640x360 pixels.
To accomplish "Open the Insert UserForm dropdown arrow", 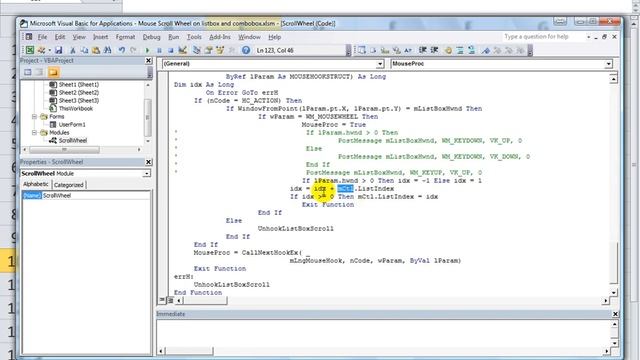I will click(49, 50).
